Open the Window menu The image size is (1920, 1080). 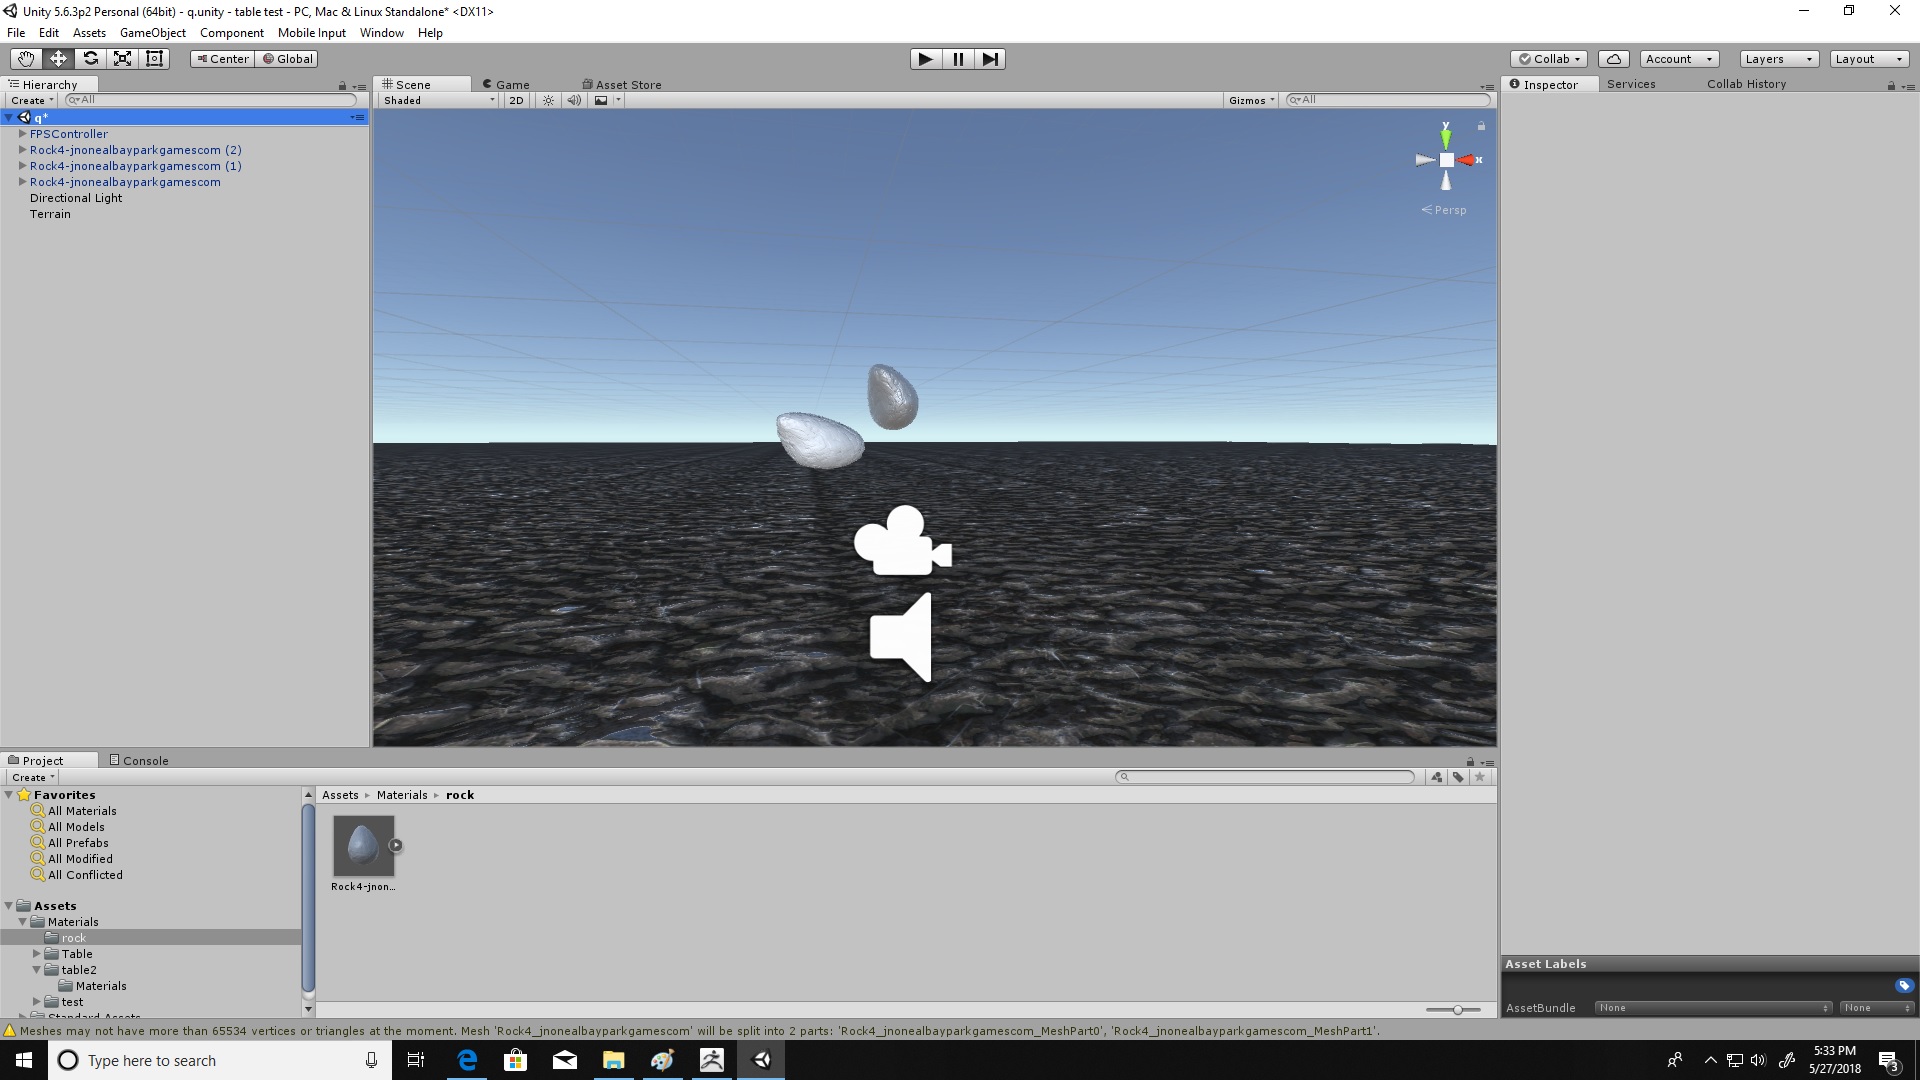[x=382, y=33]
